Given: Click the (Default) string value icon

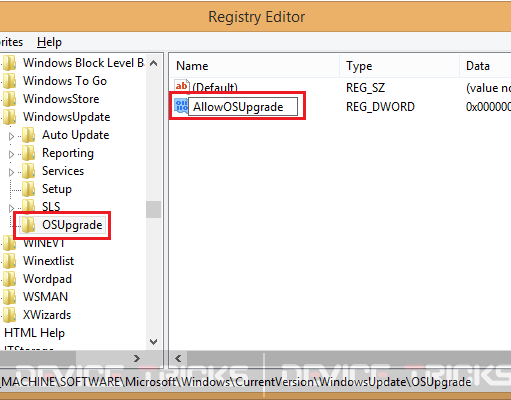Looking at the screenshot, I should pos(182,86).
